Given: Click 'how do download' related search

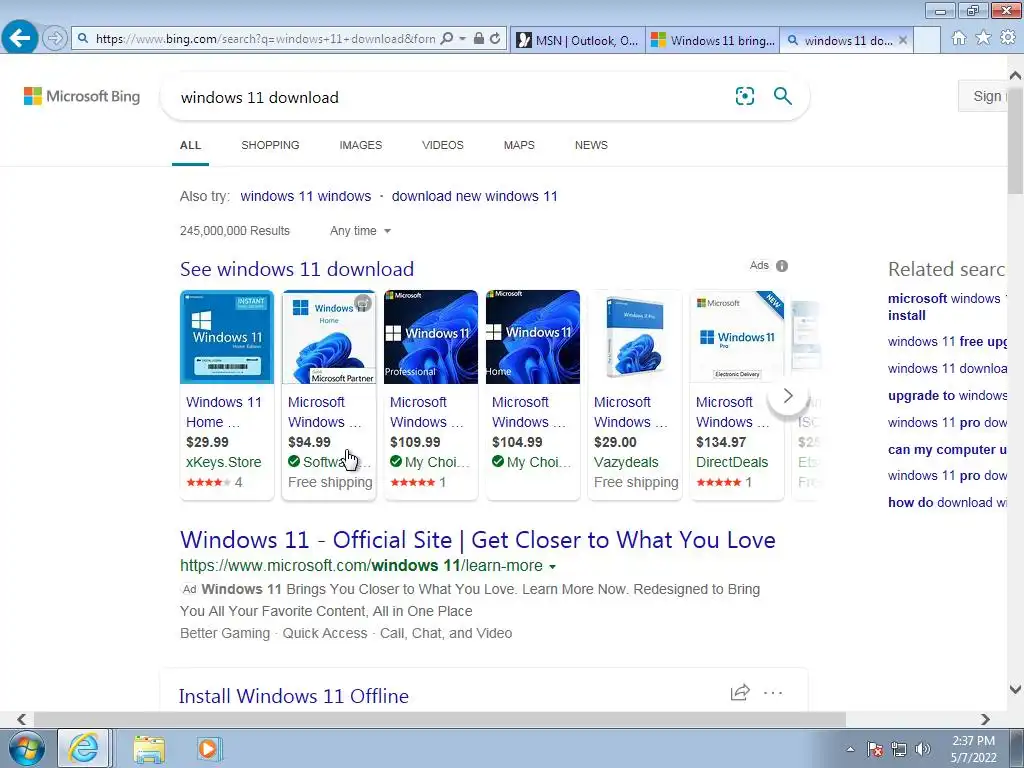Looking at the screenshot, I should click(947, 502).
